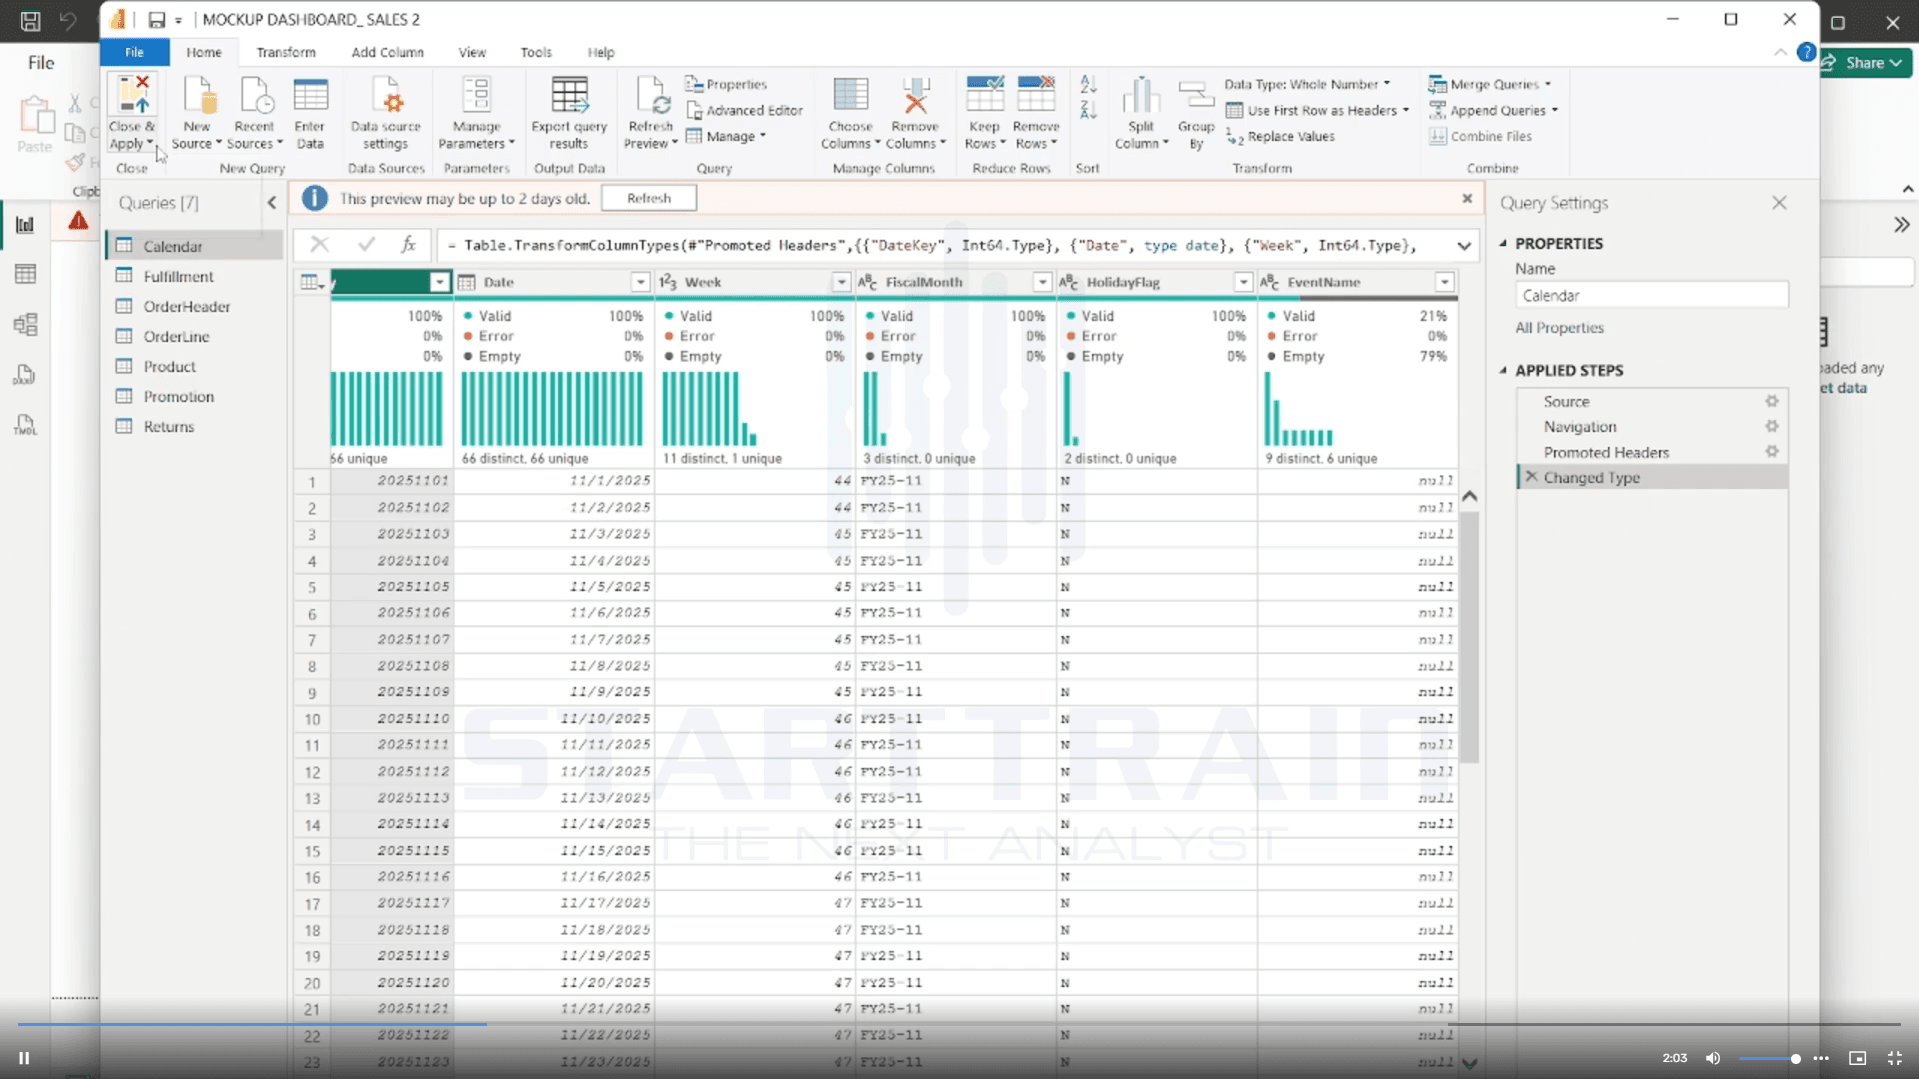Collapse the Queries pane
The image size is (1919, 1079).
pyautogui.click(x=272, y=203)
